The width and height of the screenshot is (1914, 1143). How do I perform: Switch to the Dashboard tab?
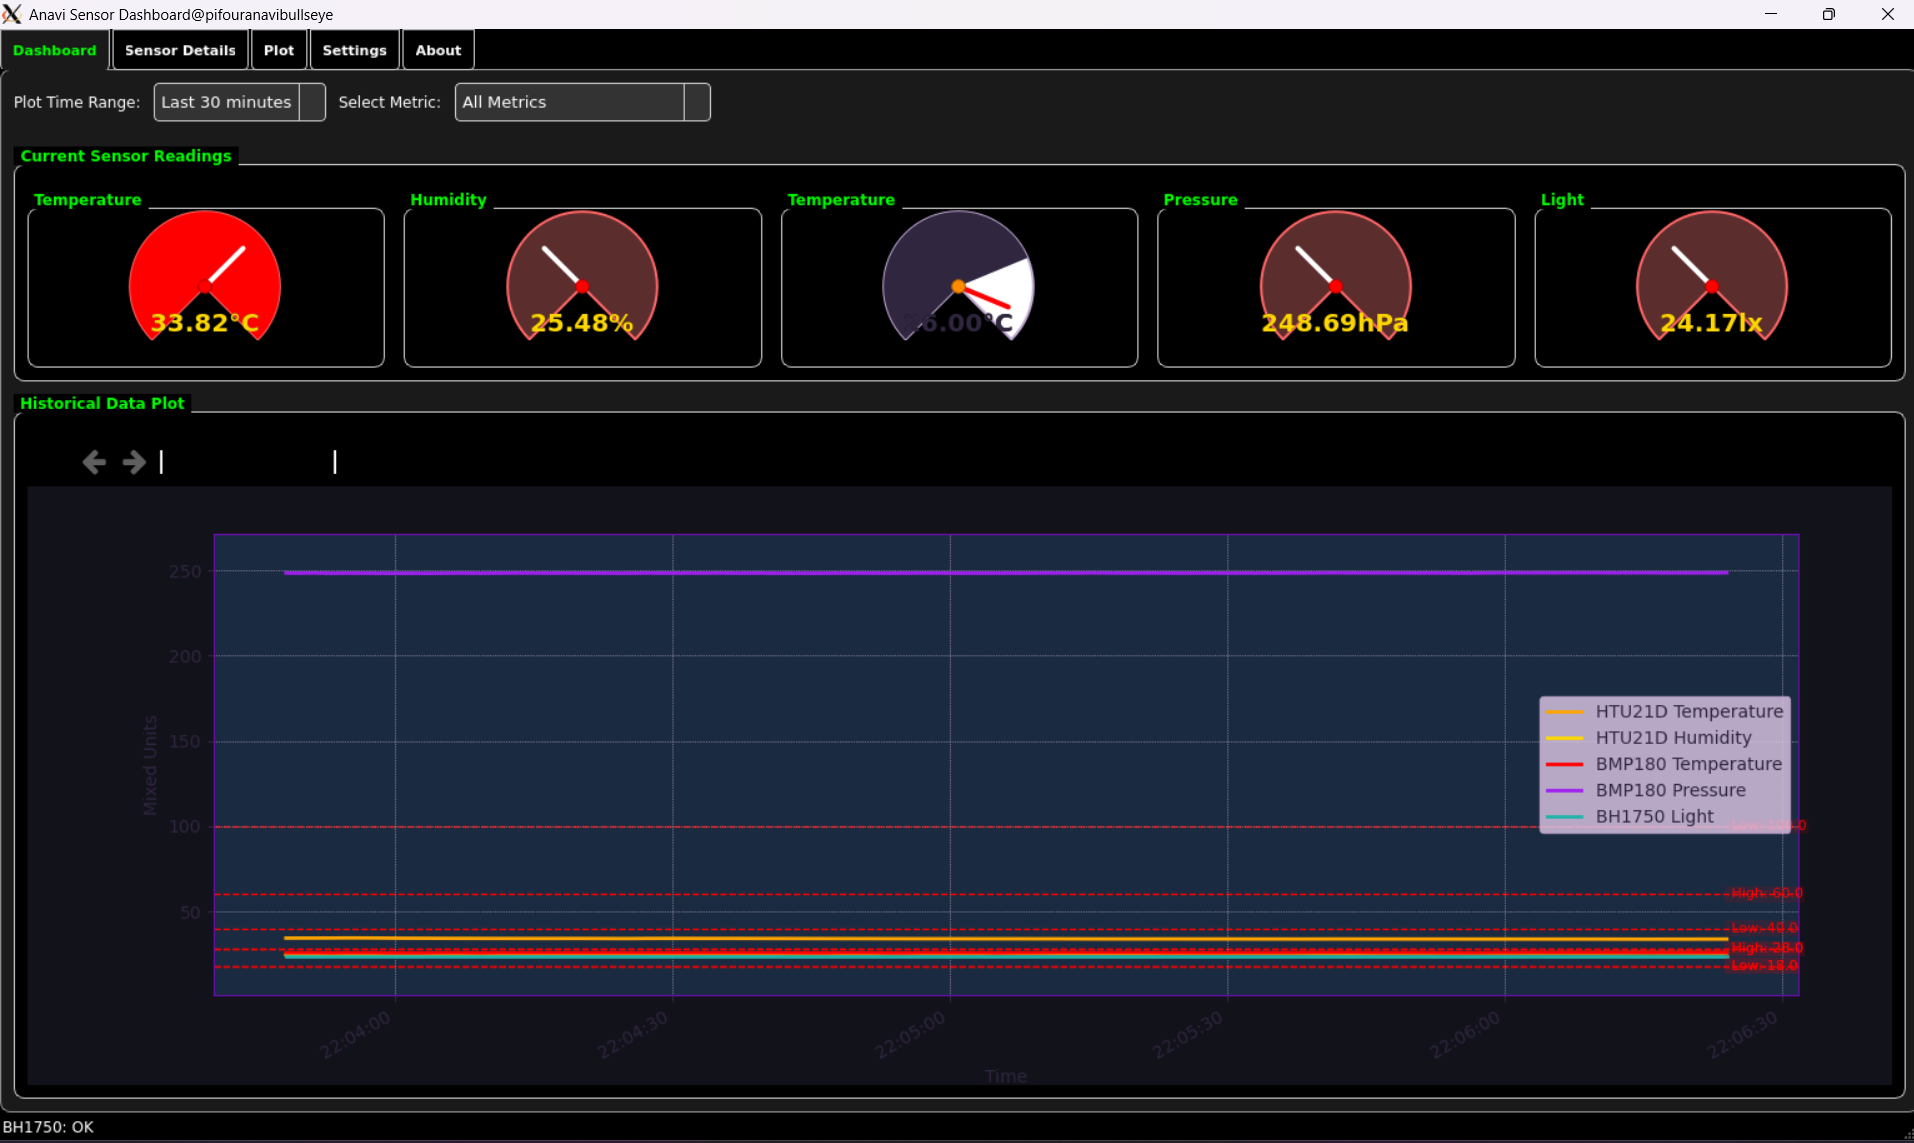(55, 50)
